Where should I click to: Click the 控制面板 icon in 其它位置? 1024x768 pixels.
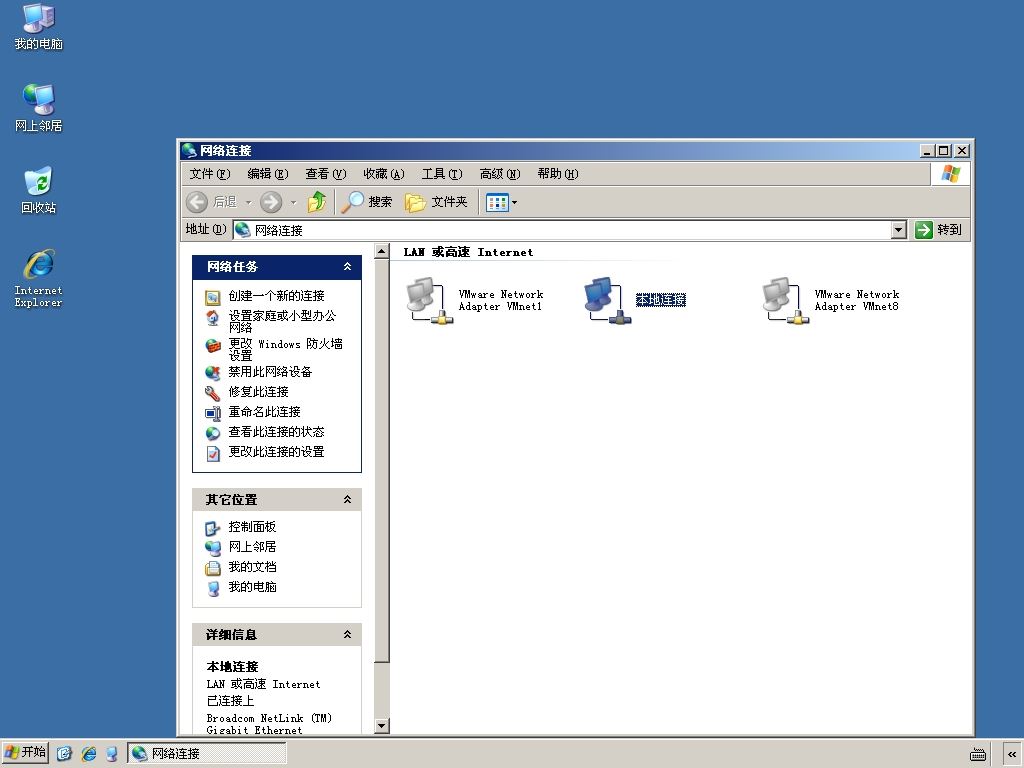(213, 528)
